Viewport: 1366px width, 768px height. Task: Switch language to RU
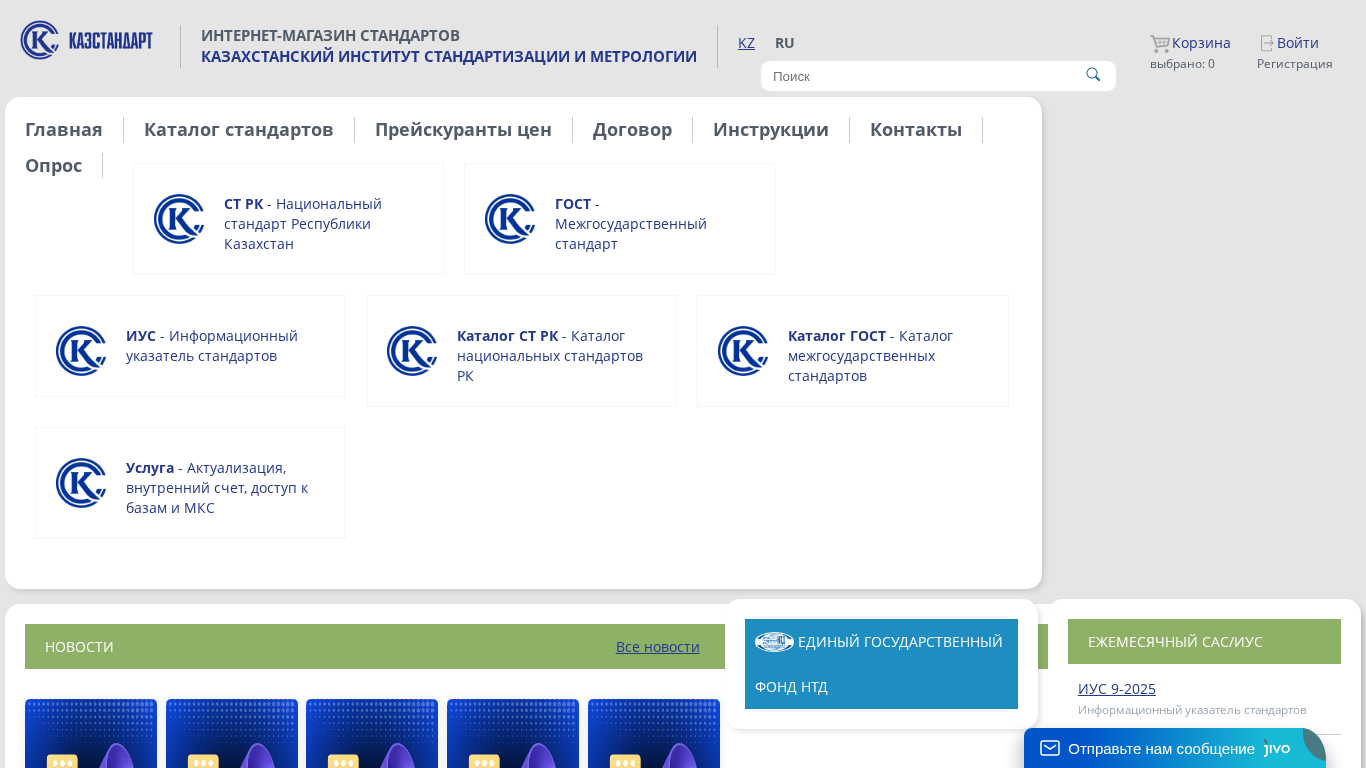784,43
